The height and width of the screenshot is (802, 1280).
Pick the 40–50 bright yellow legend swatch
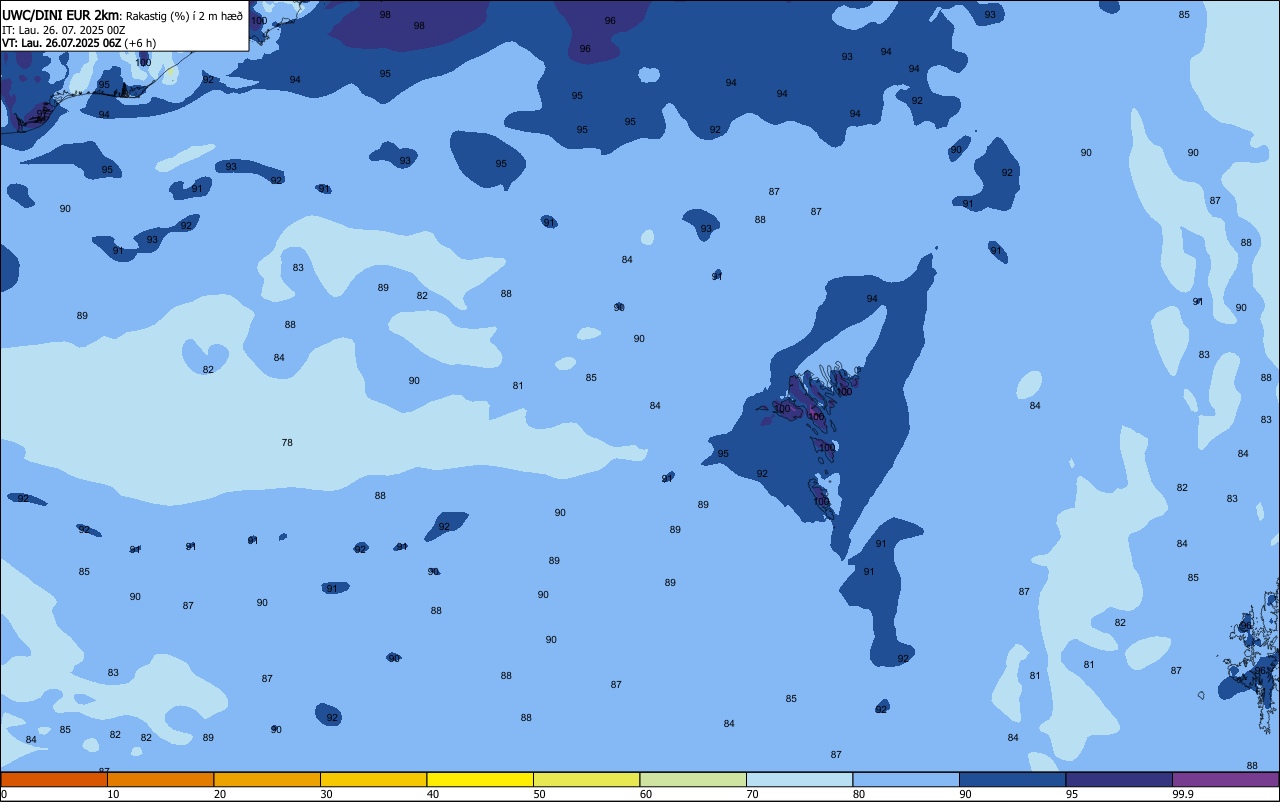tap(480, 779)
